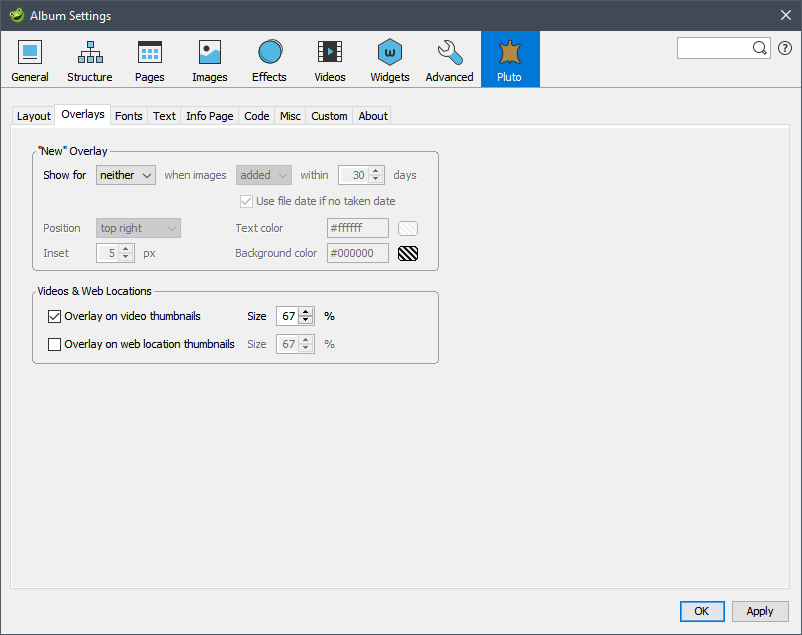Toggle 'Use file date if no taken date'

247,201
